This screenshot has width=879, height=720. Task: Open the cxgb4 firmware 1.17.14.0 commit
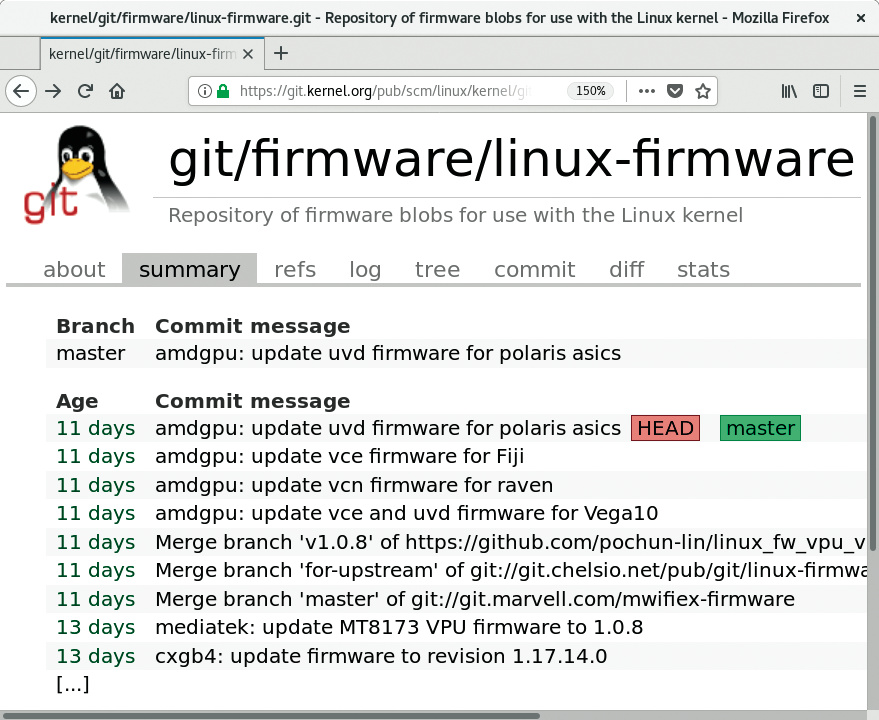381,656
